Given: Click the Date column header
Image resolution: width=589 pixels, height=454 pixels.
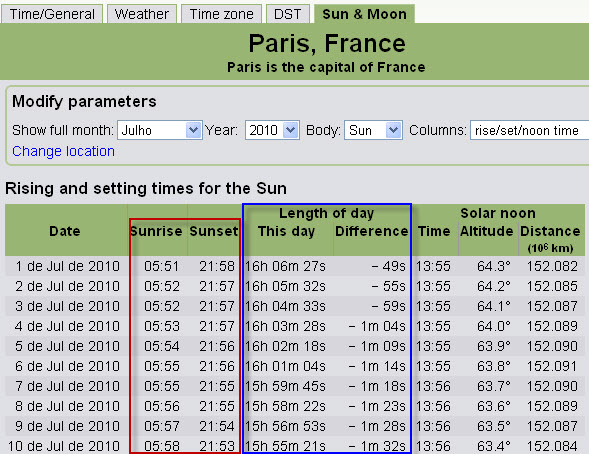Looking at the screenshot, I should [x=65, y=231].
